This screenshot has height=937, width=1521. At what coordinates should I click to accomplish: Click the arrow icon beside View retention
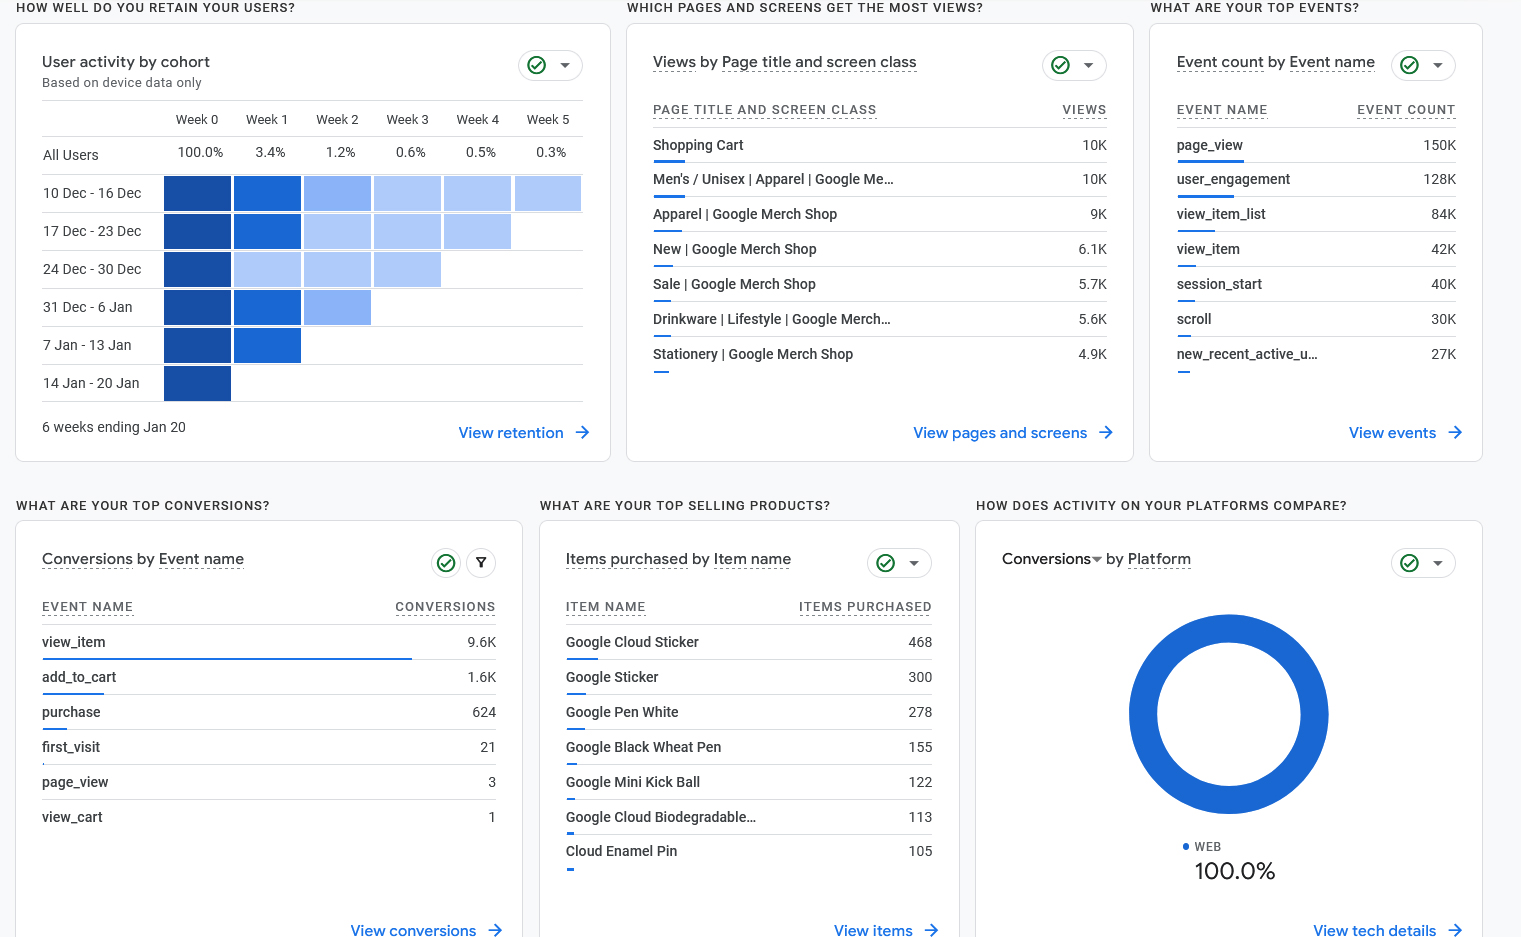click(582, 432)
